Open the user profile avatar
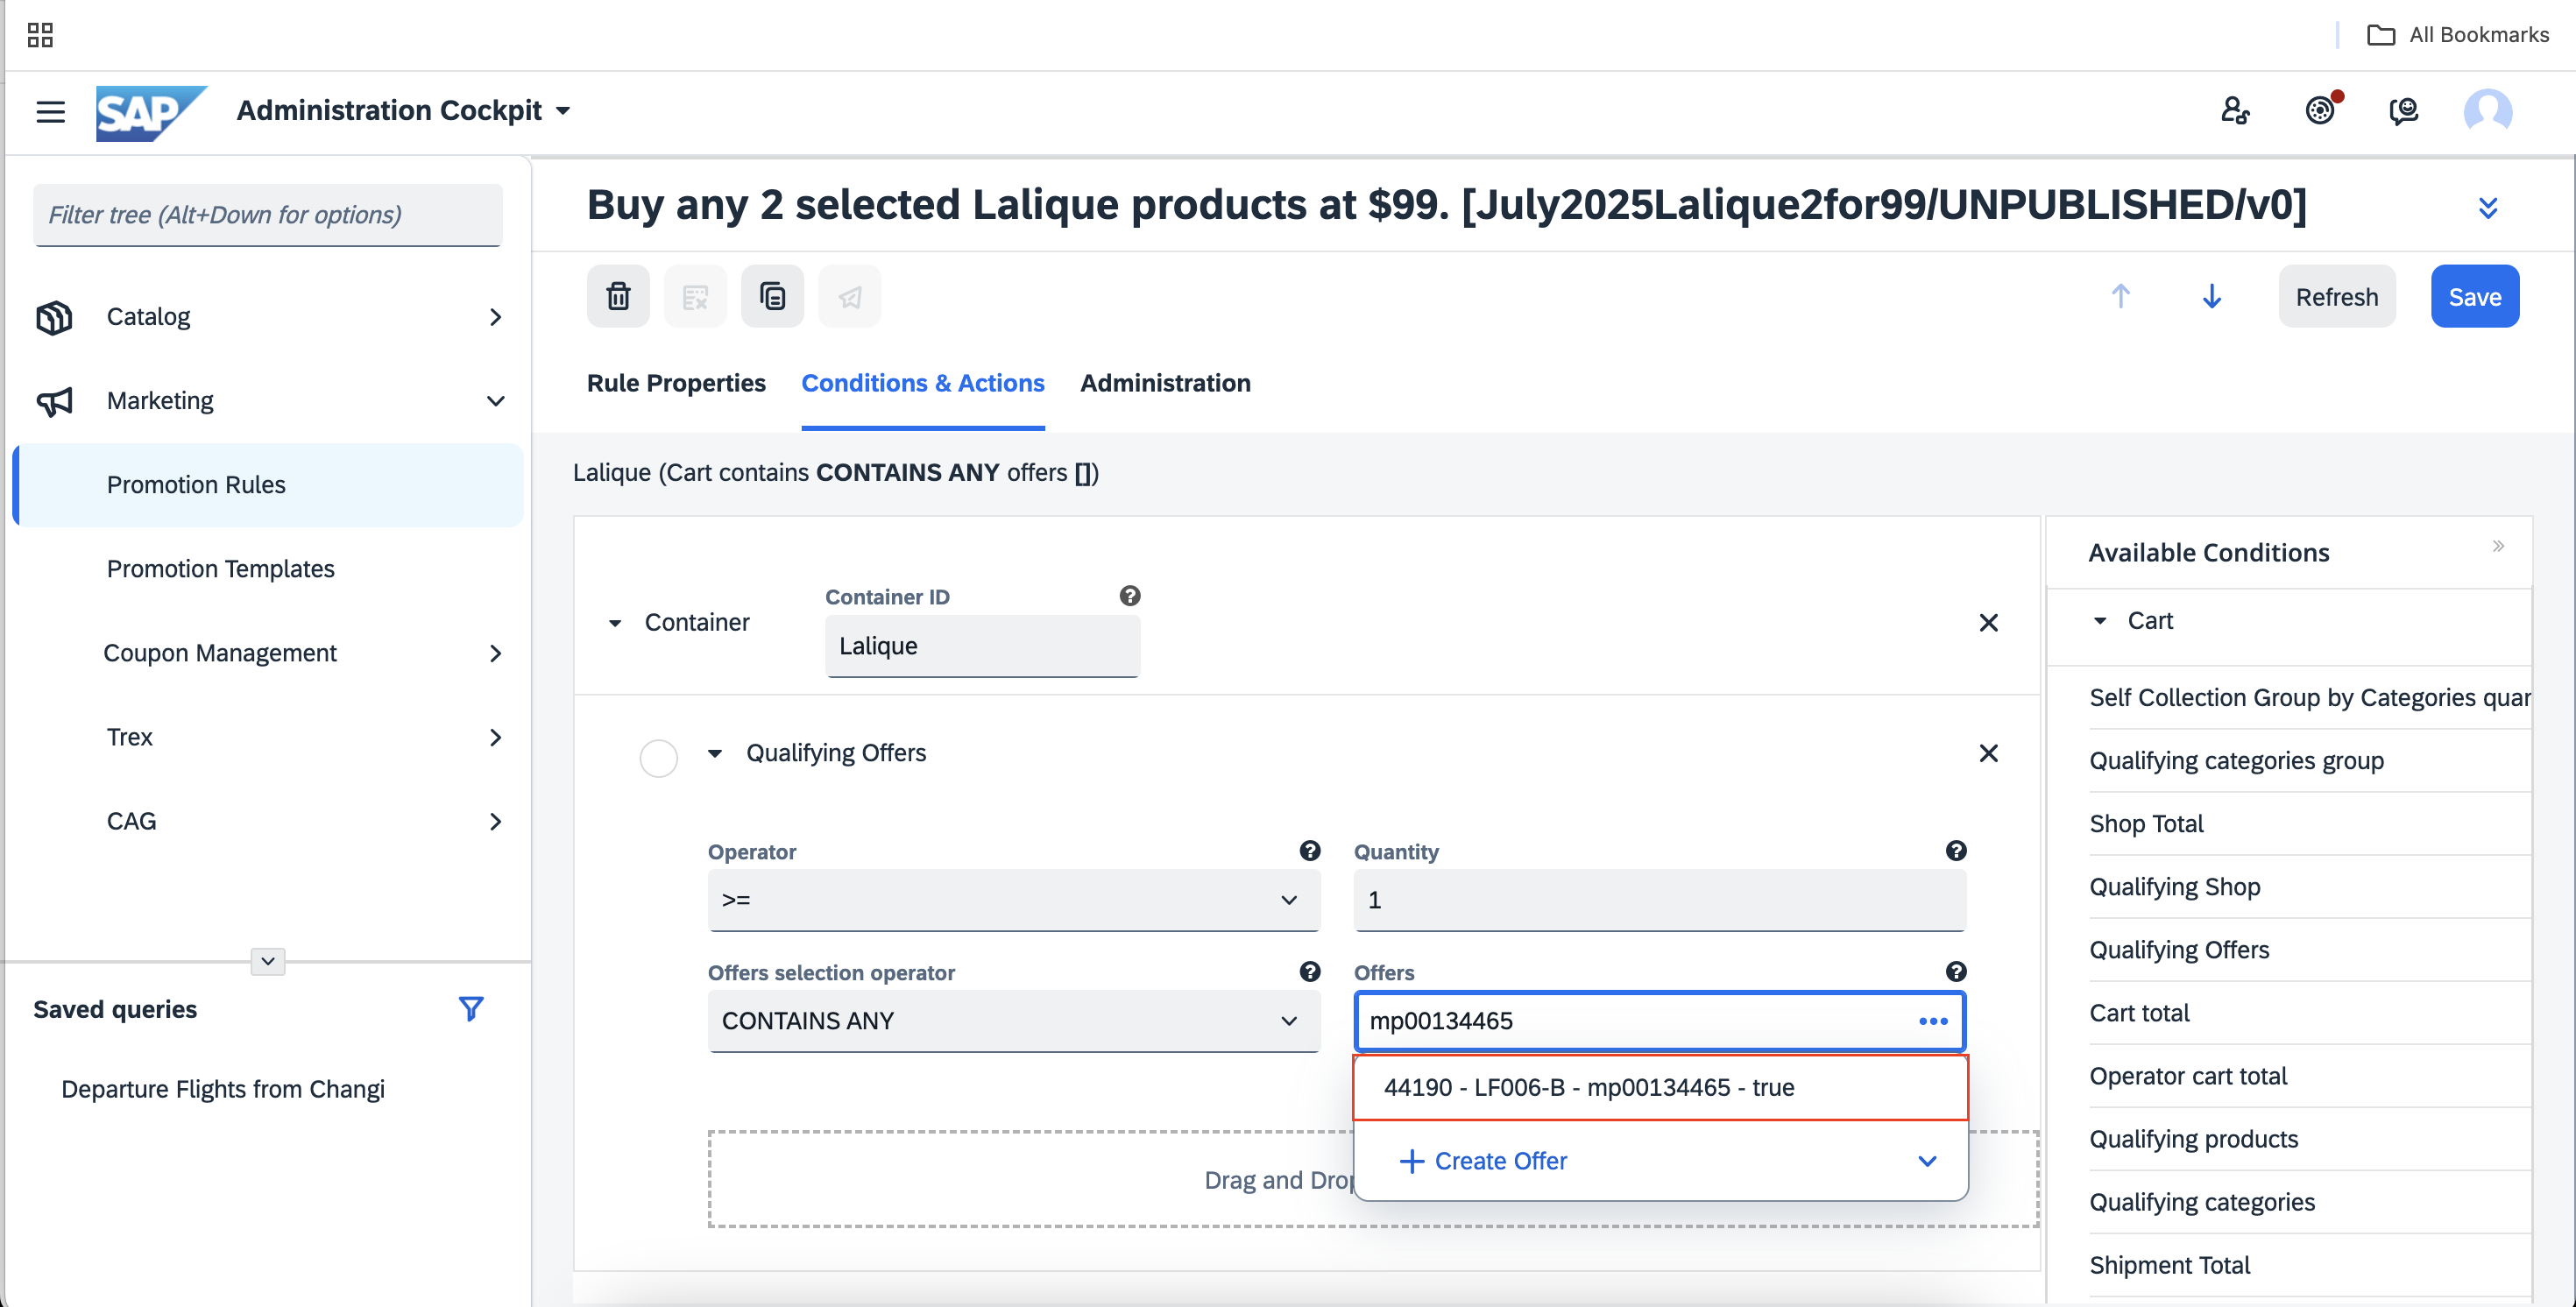 2488,110
